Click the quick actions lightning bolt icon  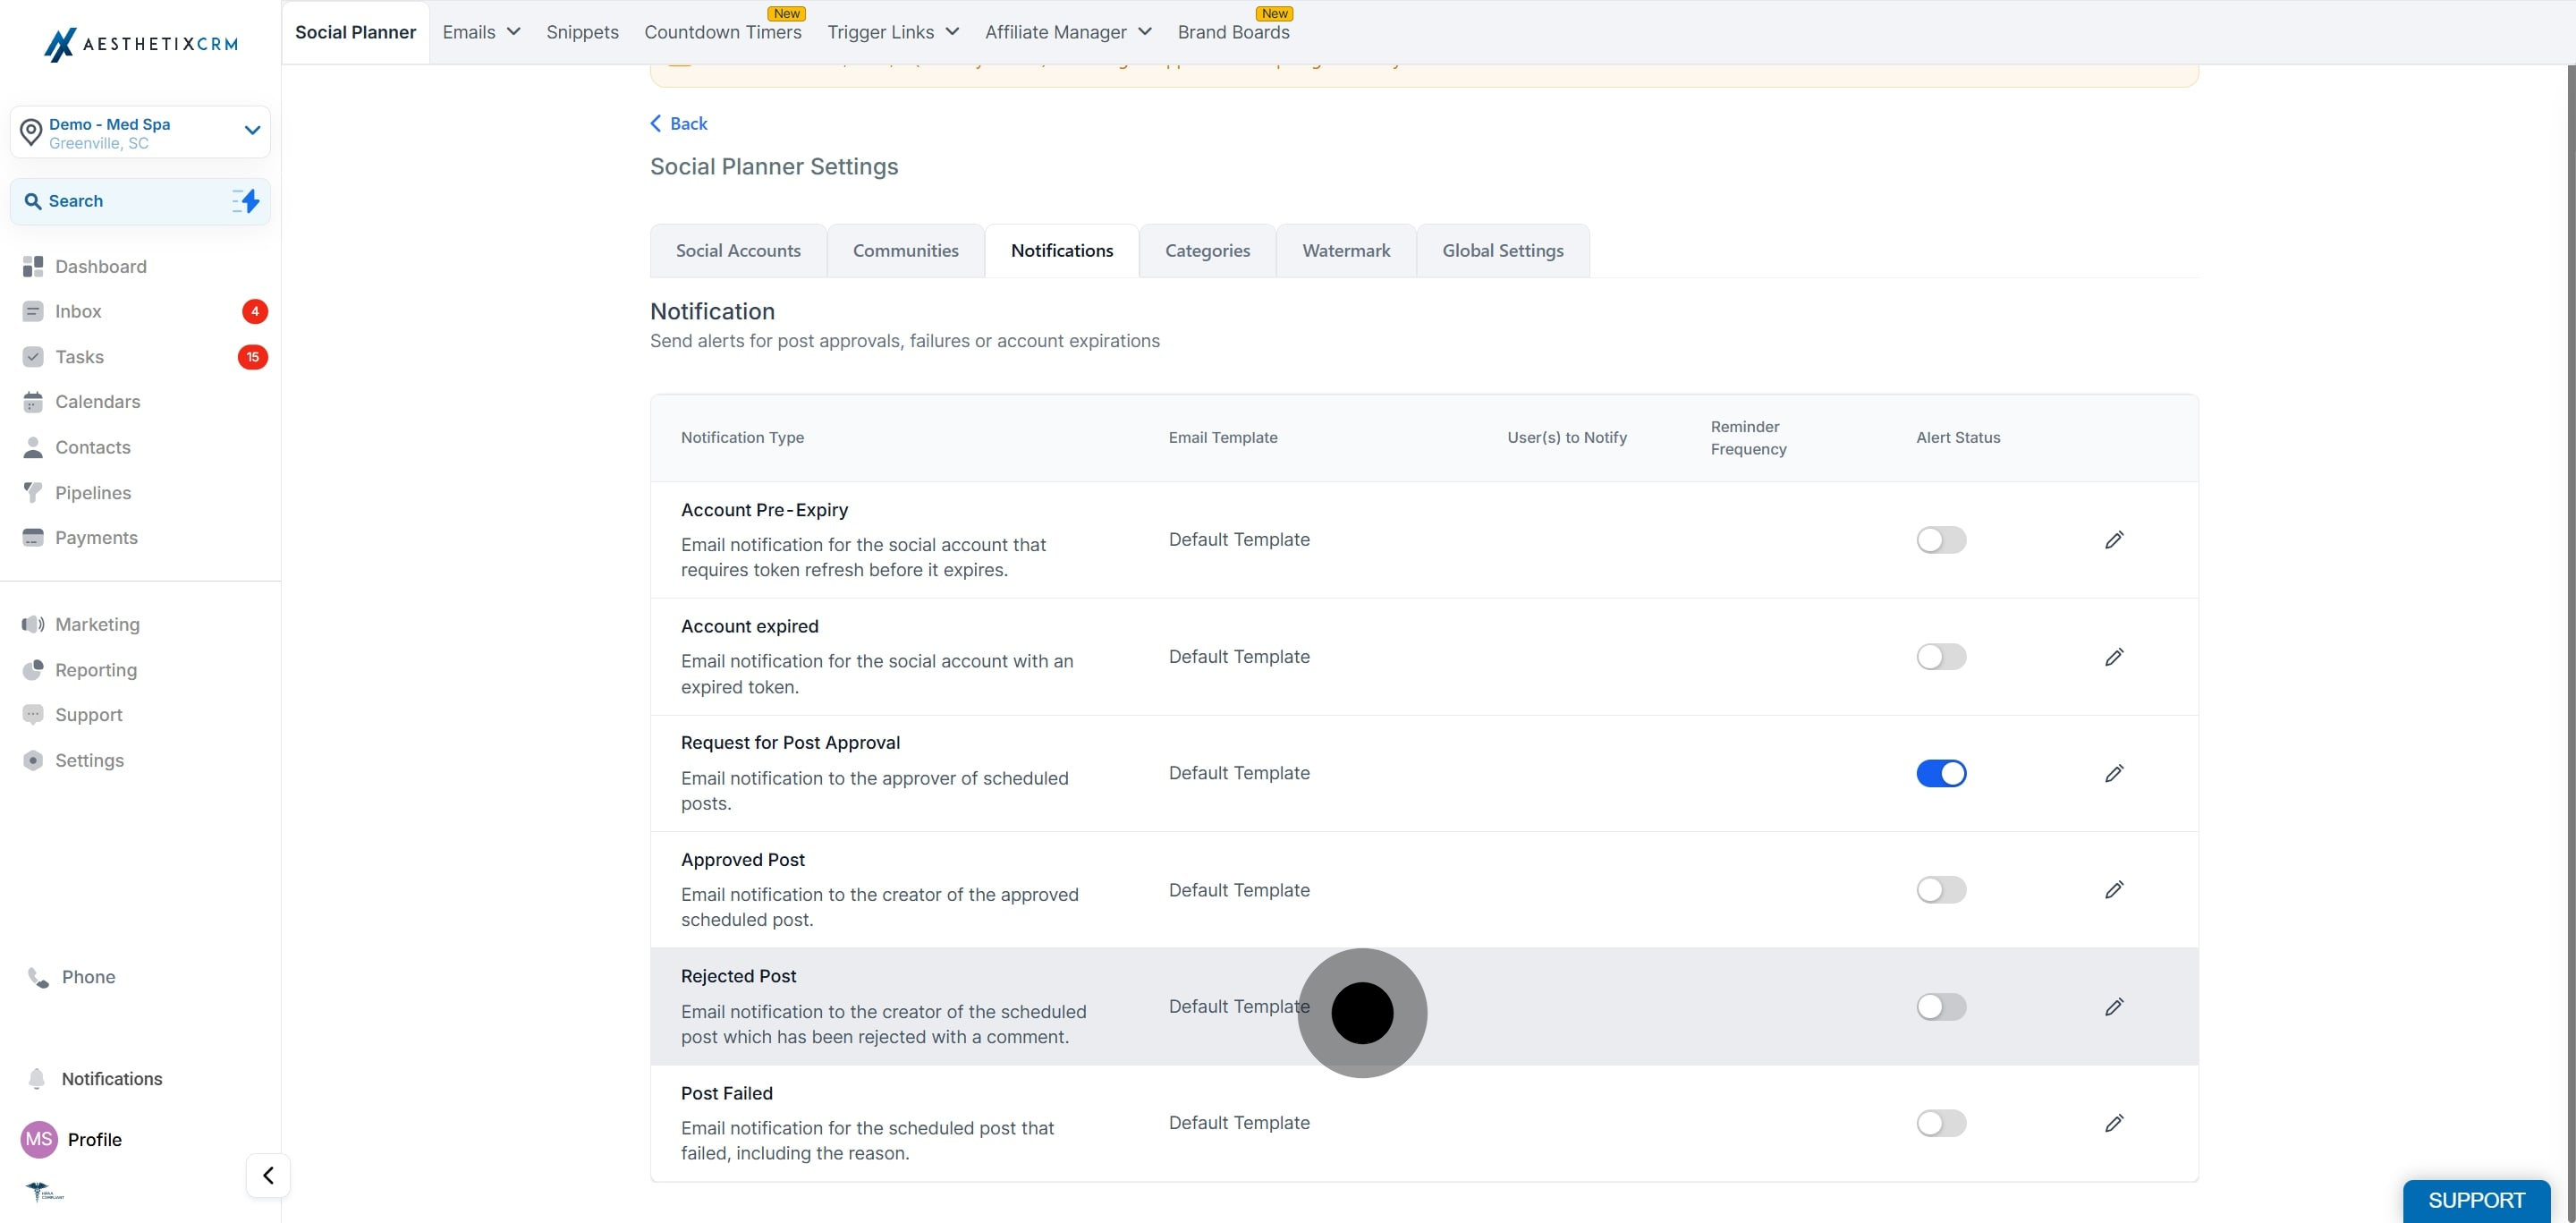click(x=246, y=201)
